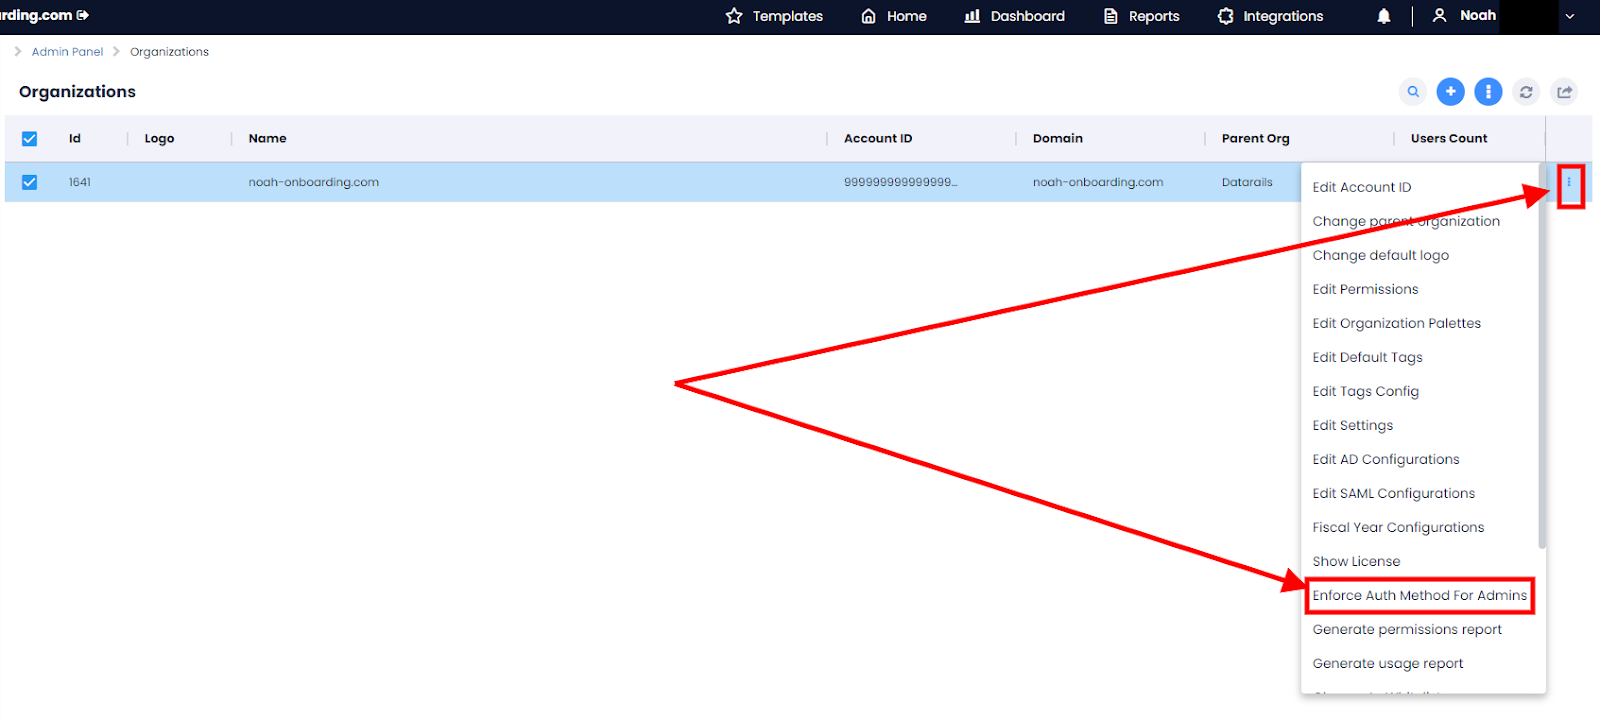Open Dashboard from top navigation
The height and width of the screenshot is (719, 1600).
pyautogui.click(x=1027, y=16)
